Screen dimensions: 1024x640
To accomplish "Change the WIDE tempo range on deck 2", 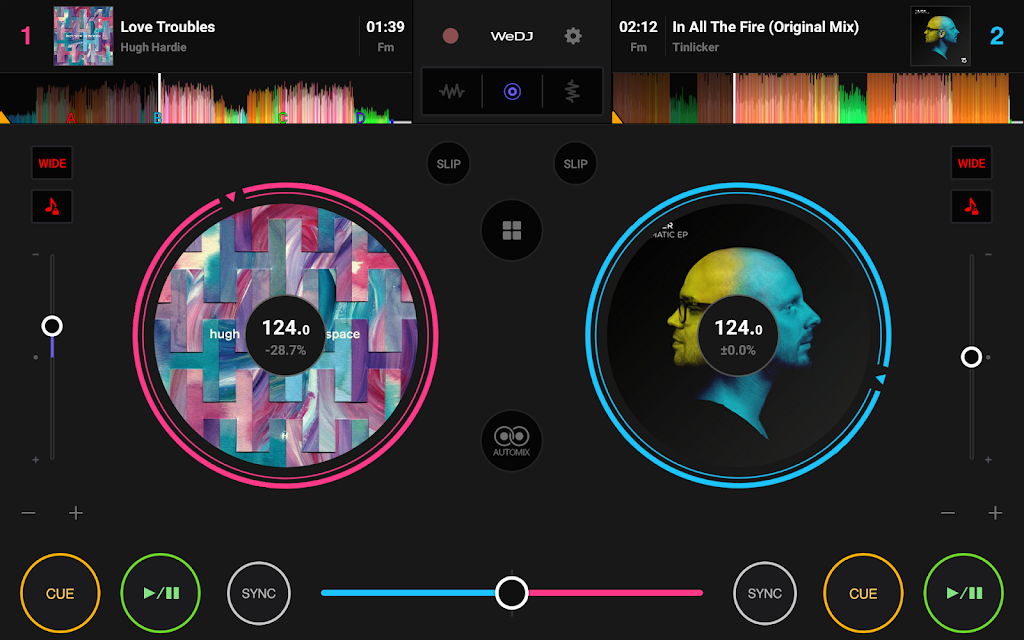I will pyautogui.click(x=971, y=163).
